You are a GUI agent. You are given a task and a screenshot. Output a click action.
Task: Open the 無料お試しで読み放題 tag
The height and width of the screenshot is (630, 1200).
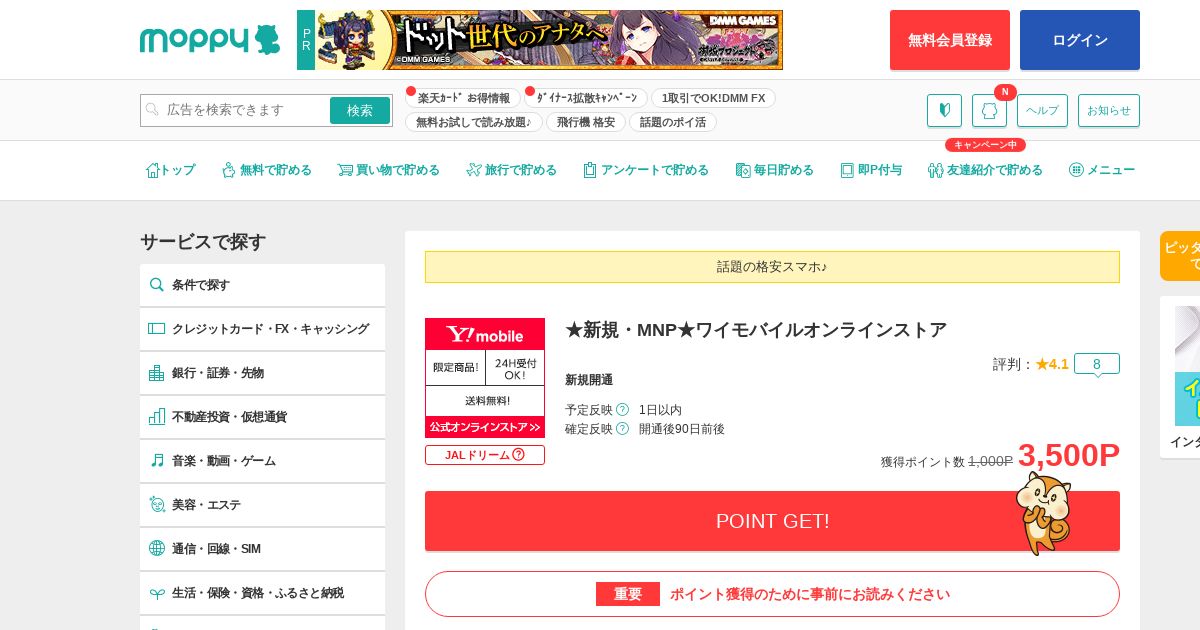(x=474, y=122)
